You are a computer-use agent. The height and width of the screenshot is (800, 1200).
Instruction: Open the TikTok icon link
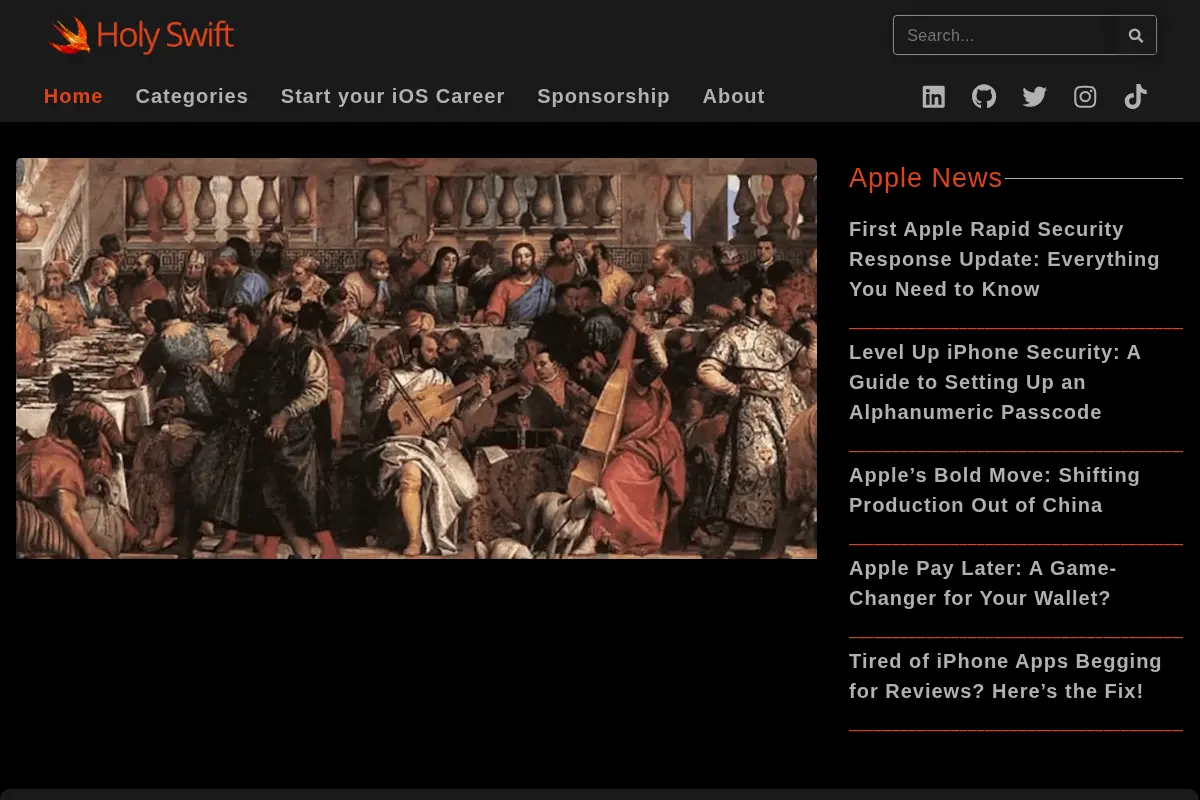pos(1135,97)
